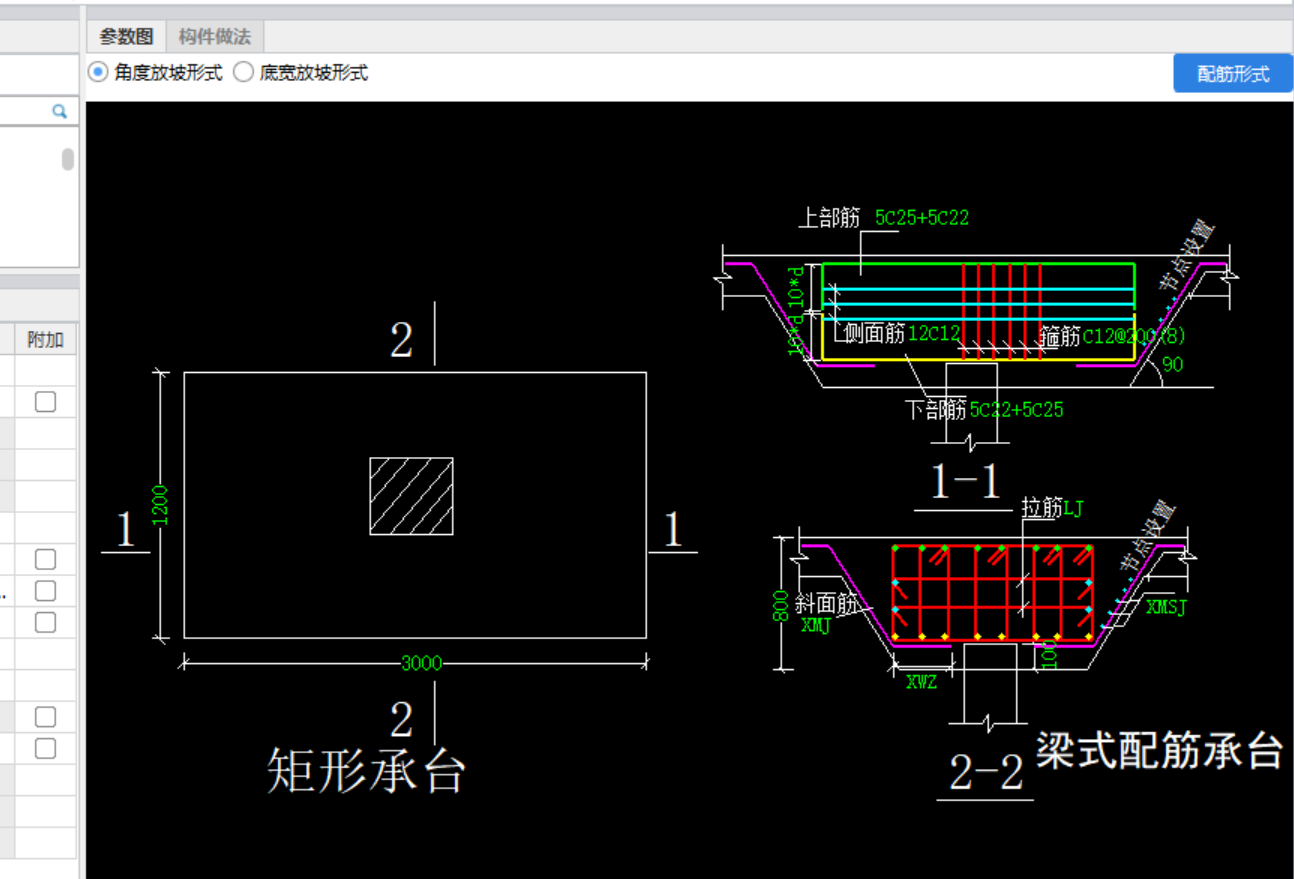Tick the fourth checkbox under 附加
Image resolution: width=1294 pixels, height=879 pixels.
pyautogui.click(x=45, y=622)
